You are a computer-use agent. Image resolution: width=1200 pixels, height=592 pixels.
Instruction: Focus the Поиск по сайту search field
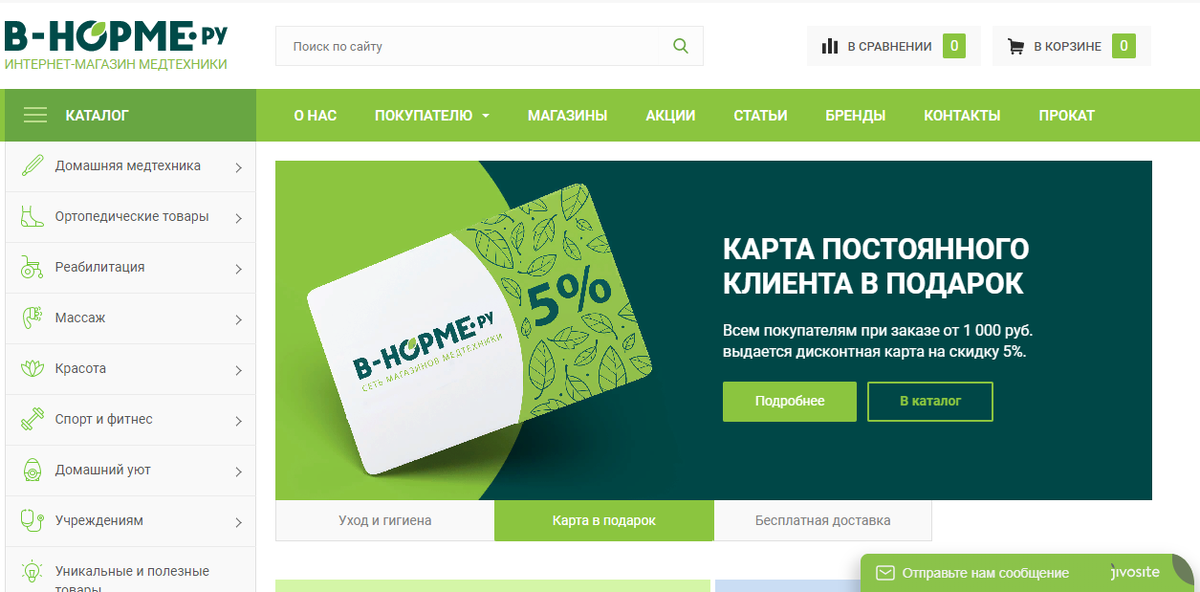coord(476,46)
